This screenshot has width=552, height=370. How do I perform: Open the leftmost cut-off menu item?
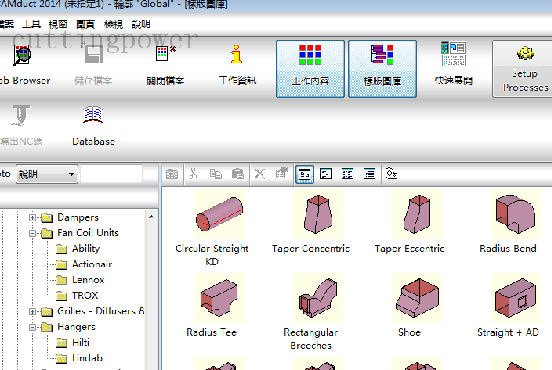[7, 24]
